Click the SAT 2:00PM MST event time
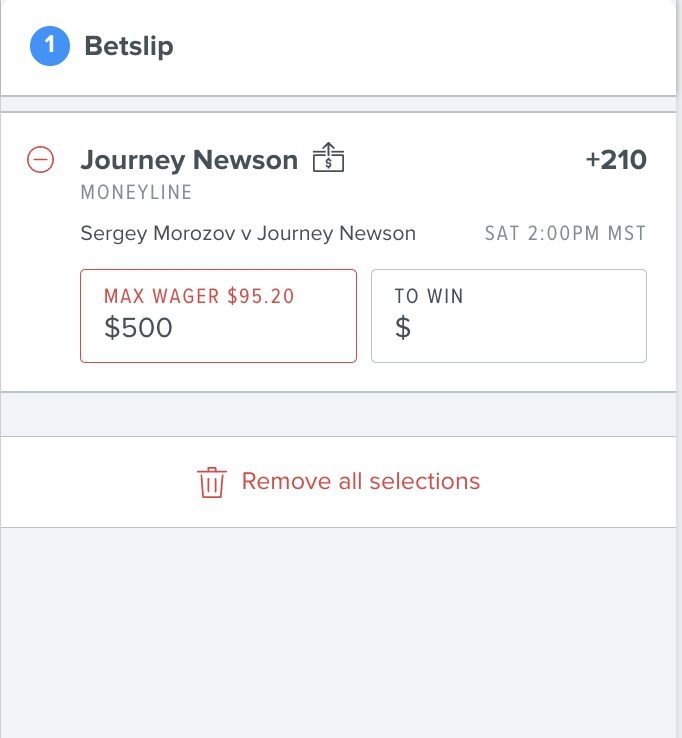The width and height of the screenshot is (682, 738). 566,233
